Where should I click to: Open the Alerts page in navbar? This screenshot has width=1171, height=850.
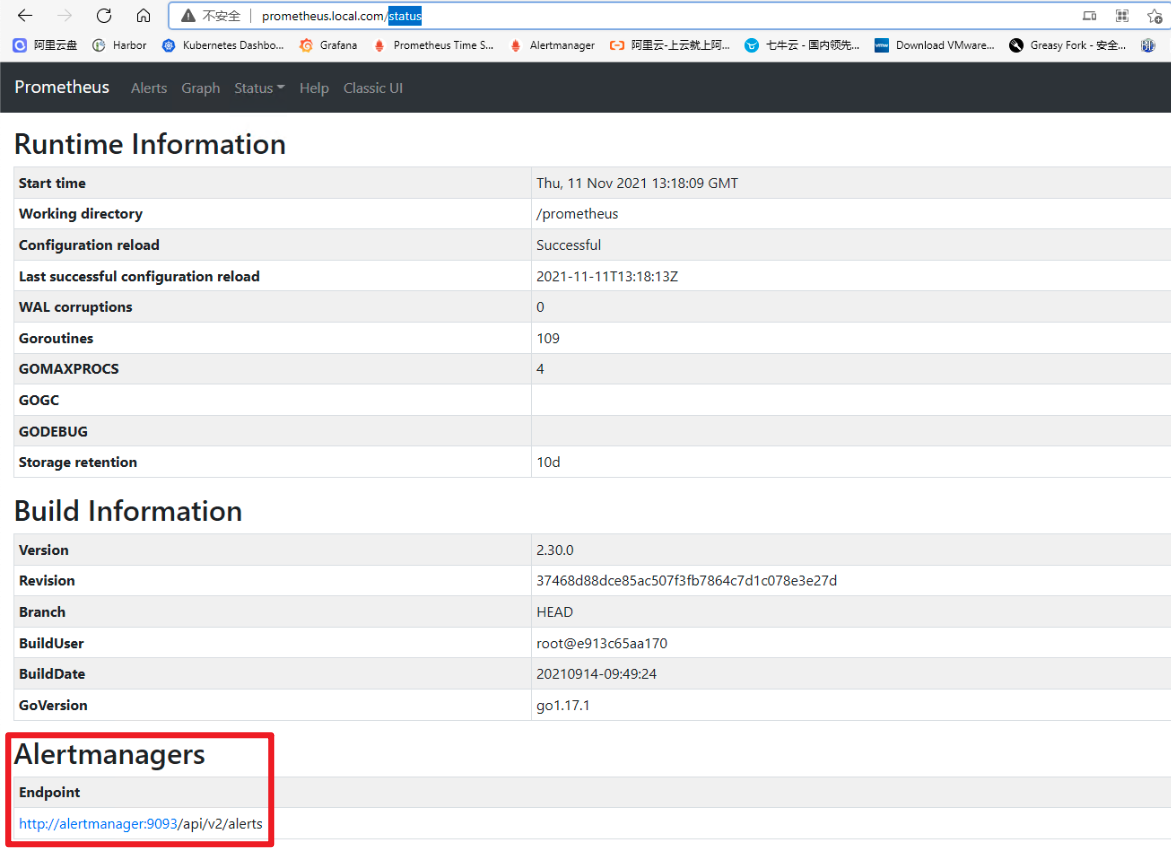pos(149,88)
